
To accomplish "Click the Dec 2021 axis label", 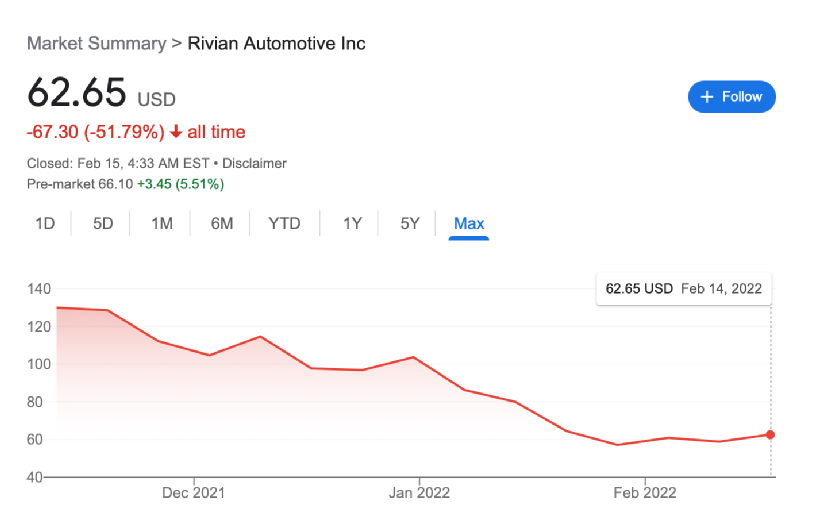I will (x=193, y=492).
